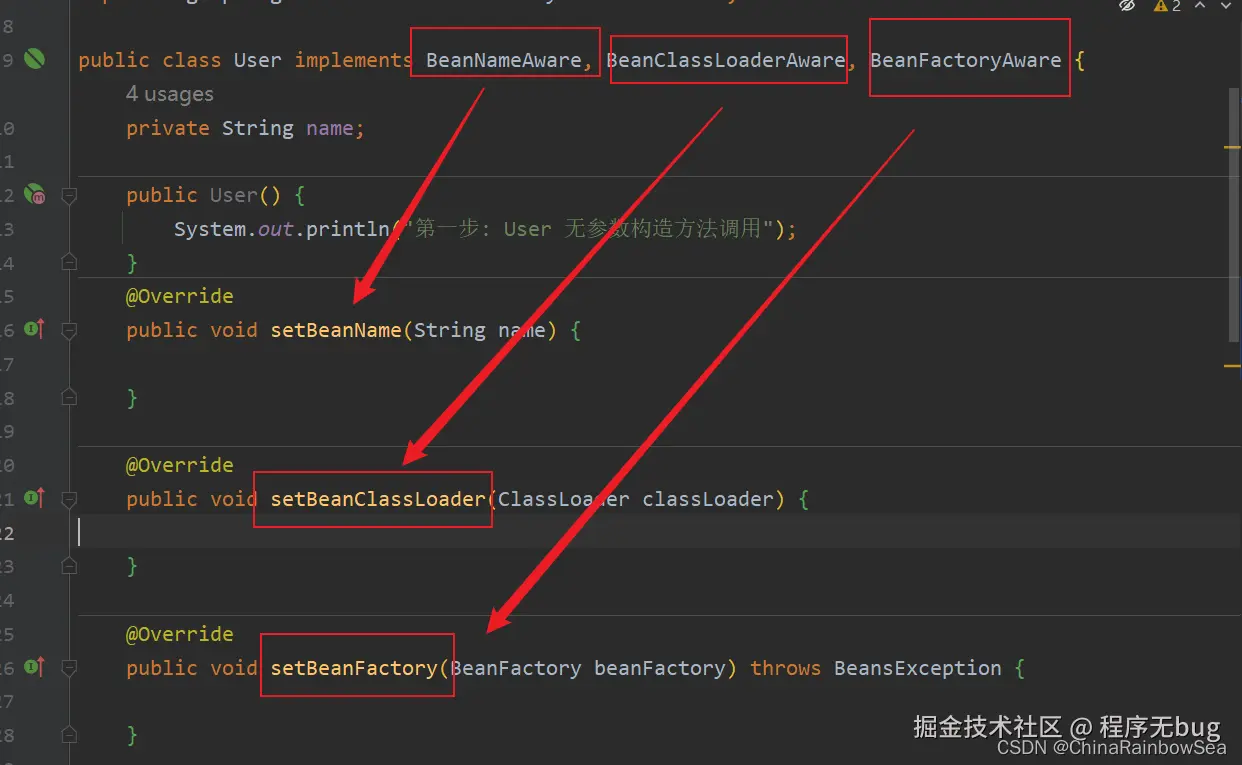1242x765 pixels.
Task: Click fold end marker below println line
Action: pyautogui.click(x=69, y=262)
